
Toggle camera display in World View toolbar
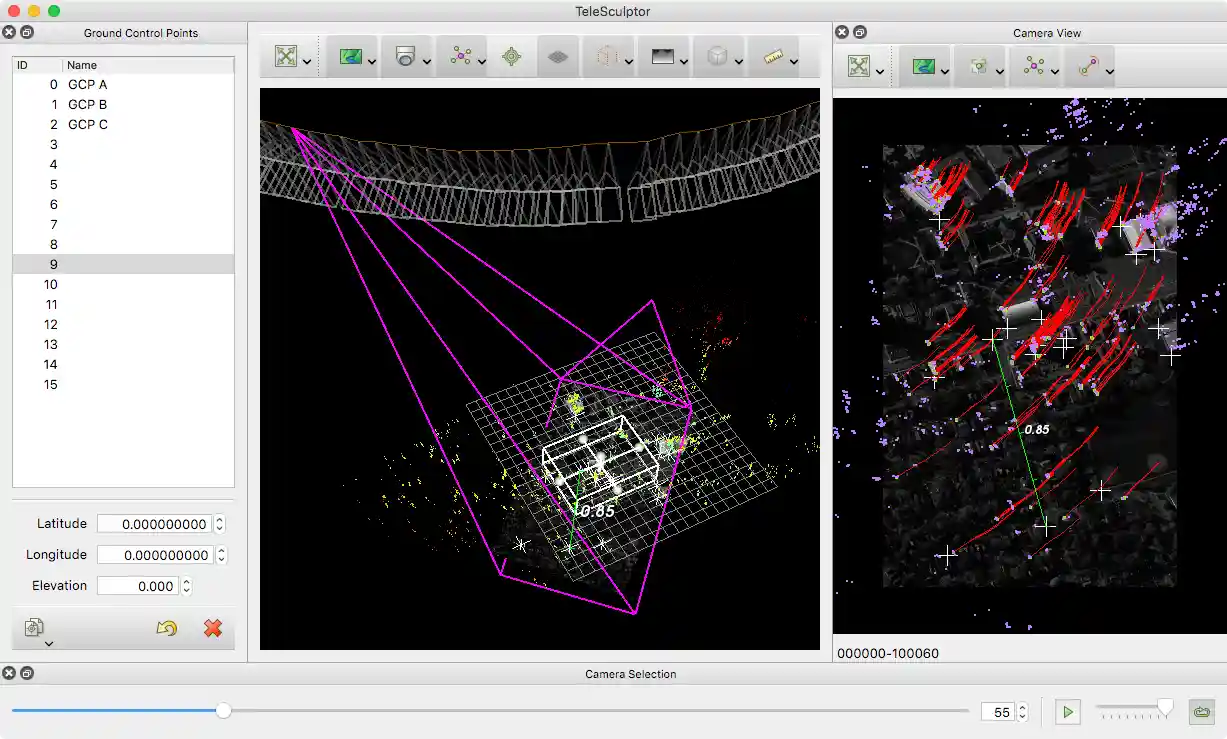pyautogui.click(x=405, y=57)
